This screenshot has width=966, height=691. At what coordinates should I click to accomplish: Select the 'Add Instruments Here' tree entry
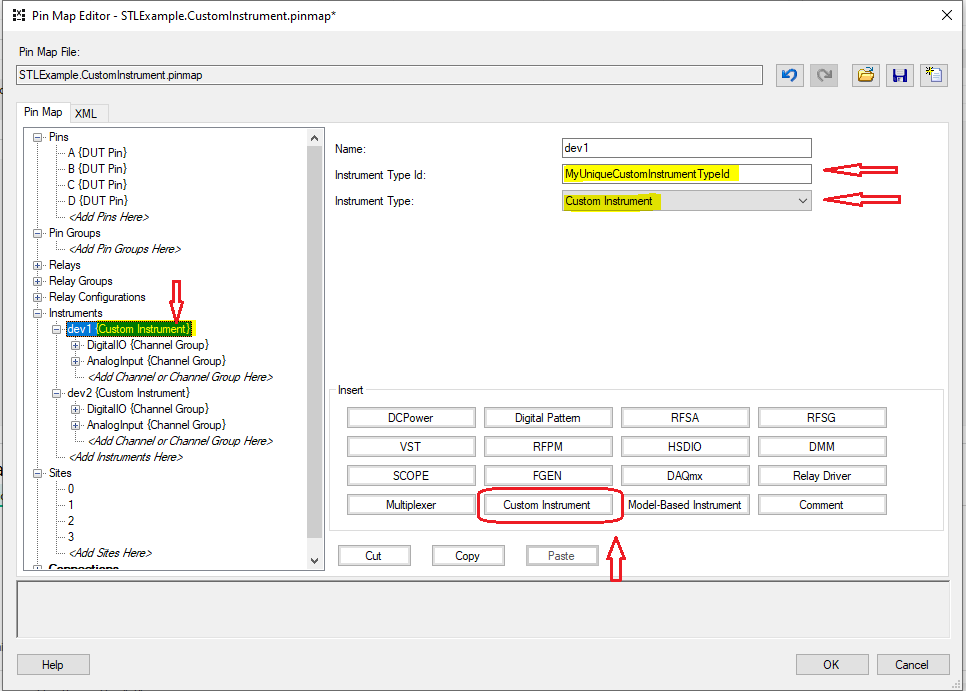coord(125,457)
